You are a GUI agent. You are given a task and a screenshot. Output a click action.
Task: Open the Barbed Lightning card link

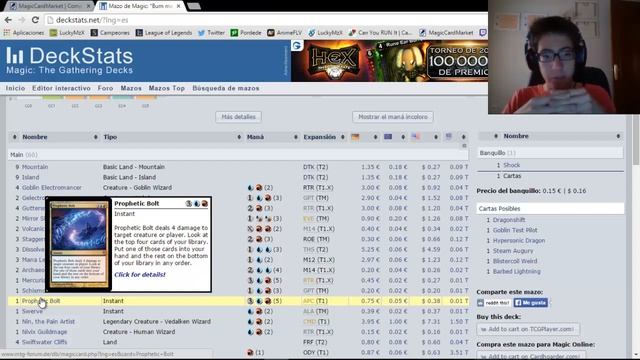click(516, 271)
